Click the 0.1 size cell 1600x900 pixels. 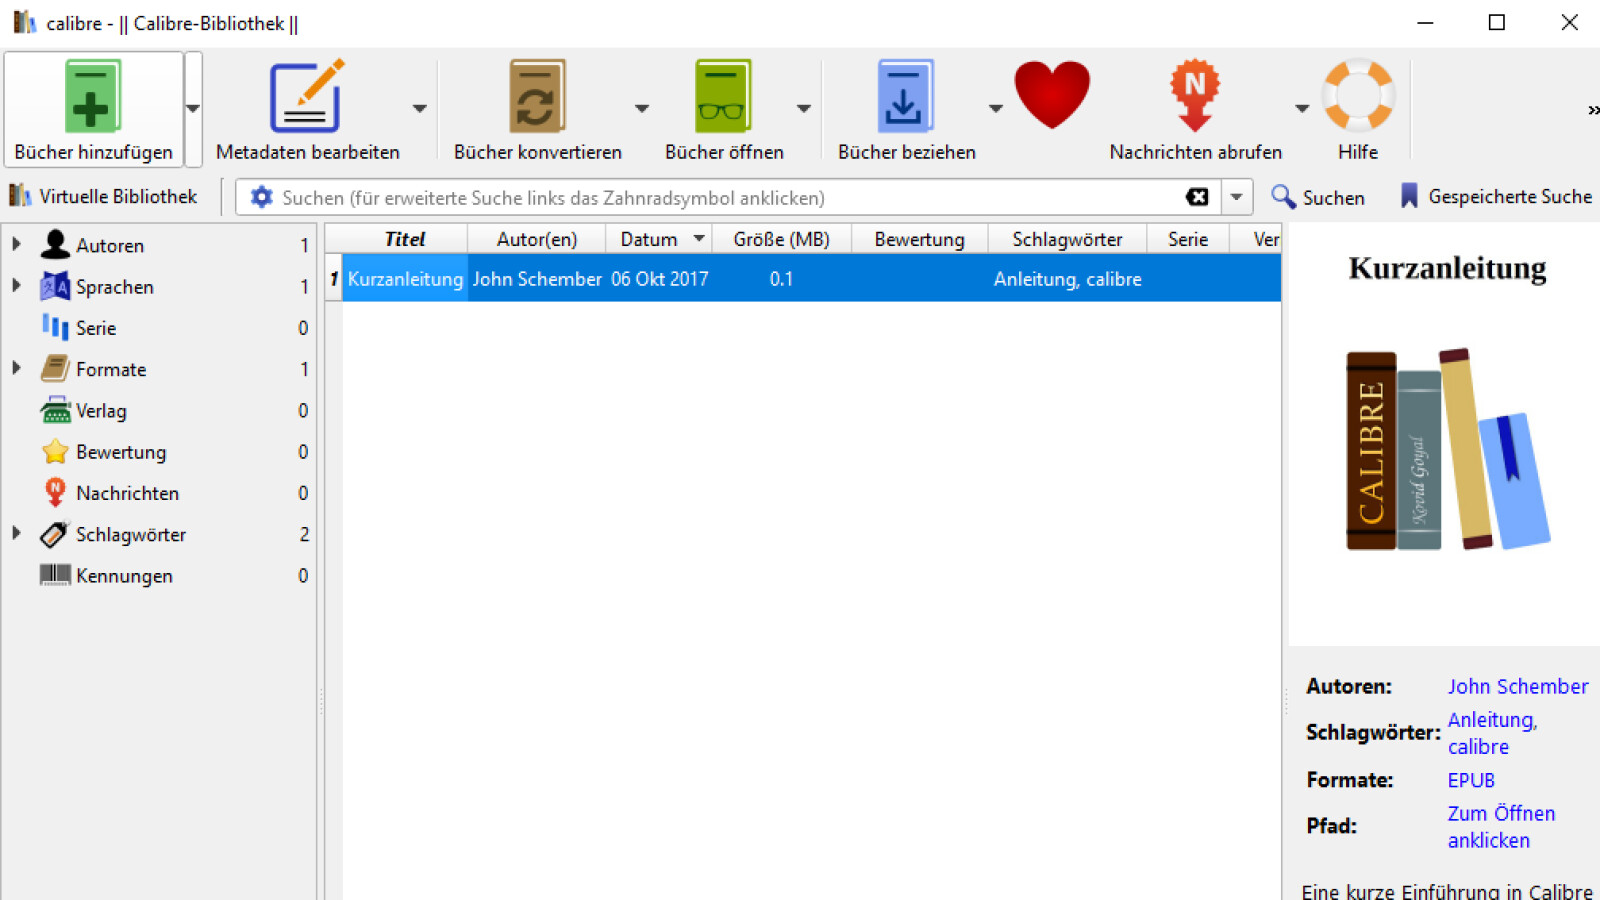[781, 279]
